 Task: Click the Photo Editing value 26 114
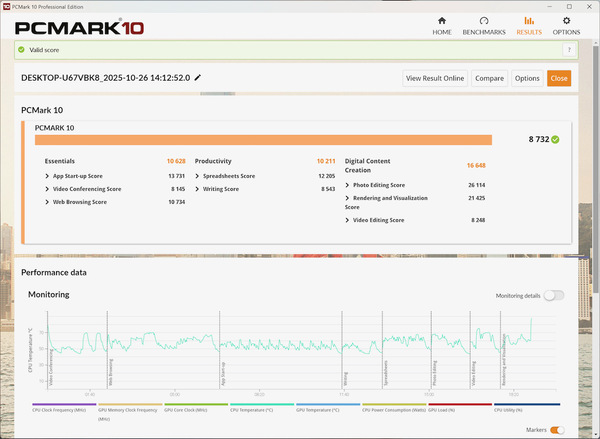477,185
